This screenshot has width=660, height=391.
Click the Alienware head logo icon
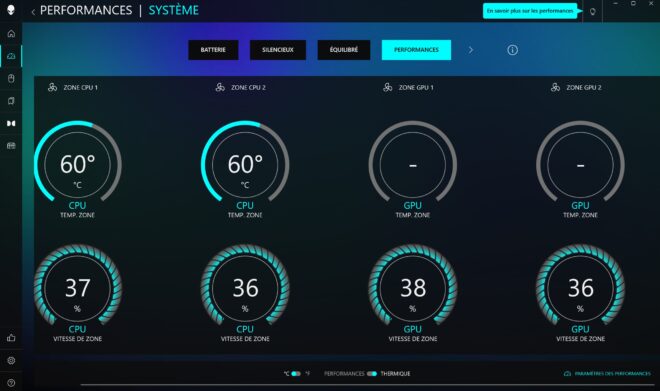coord(11,9)
